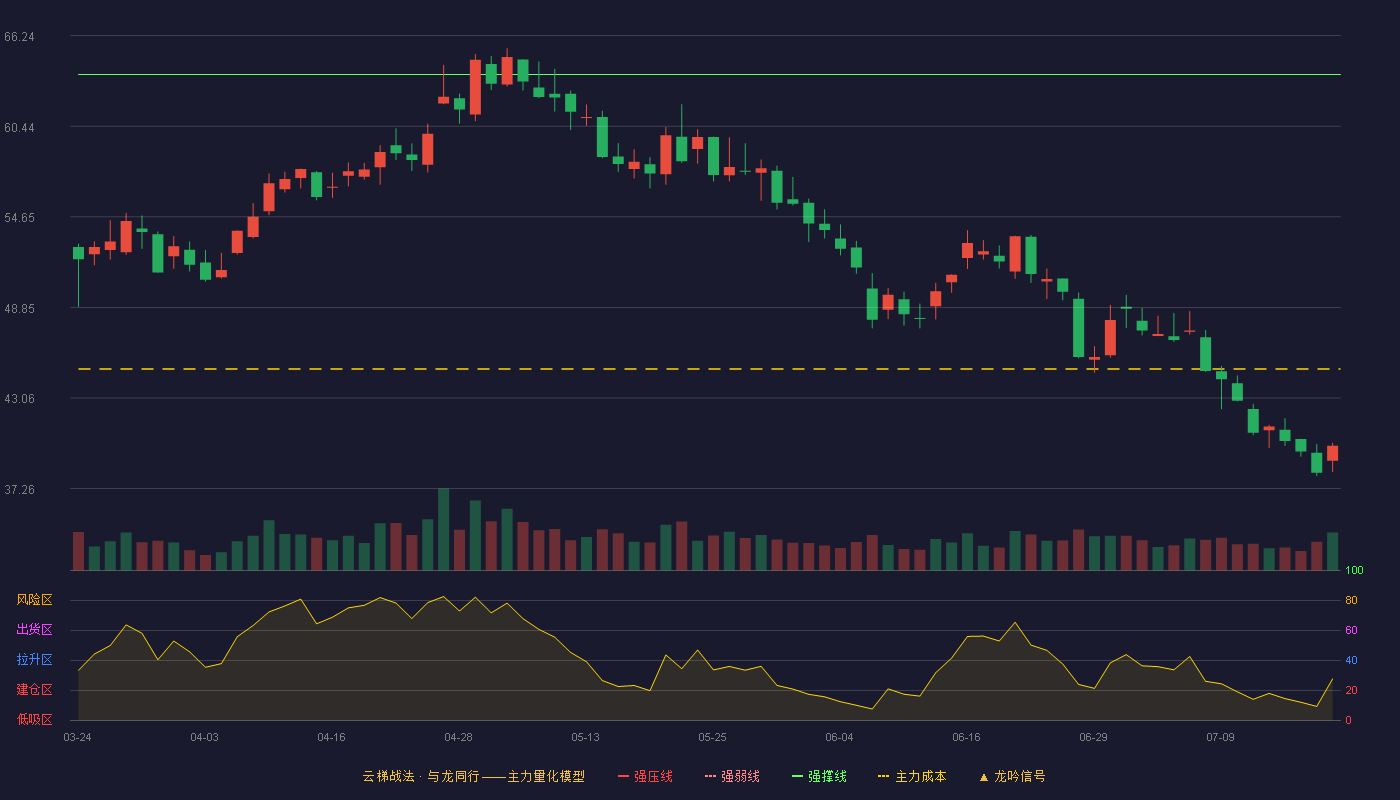Toggle the 强弱线 legend entry

(x=732, y=776)
